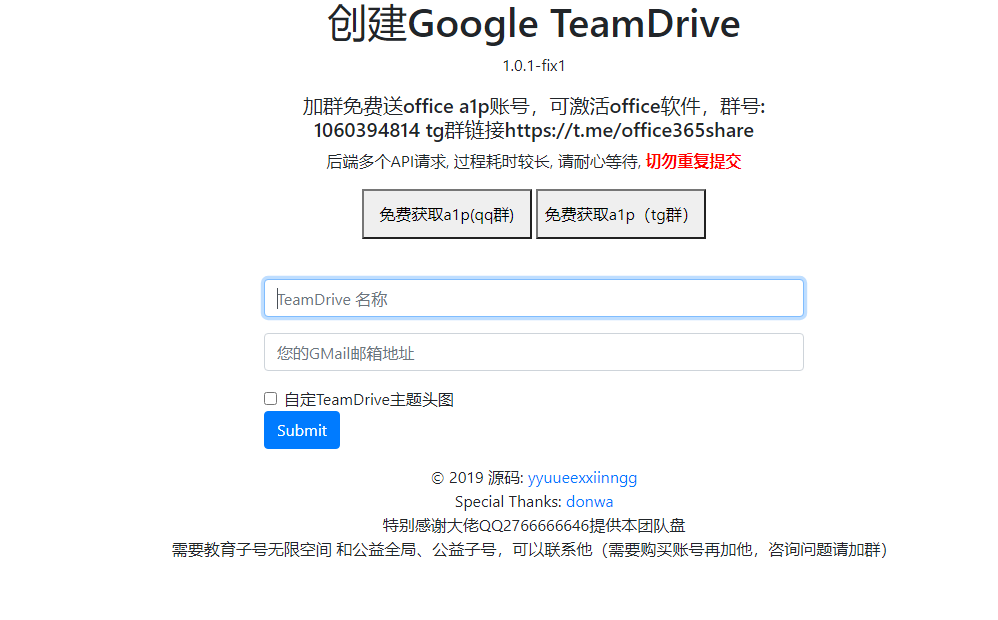998x620 pixels.
Task: Submit the TeamDrive form
Action: [302, 430]
